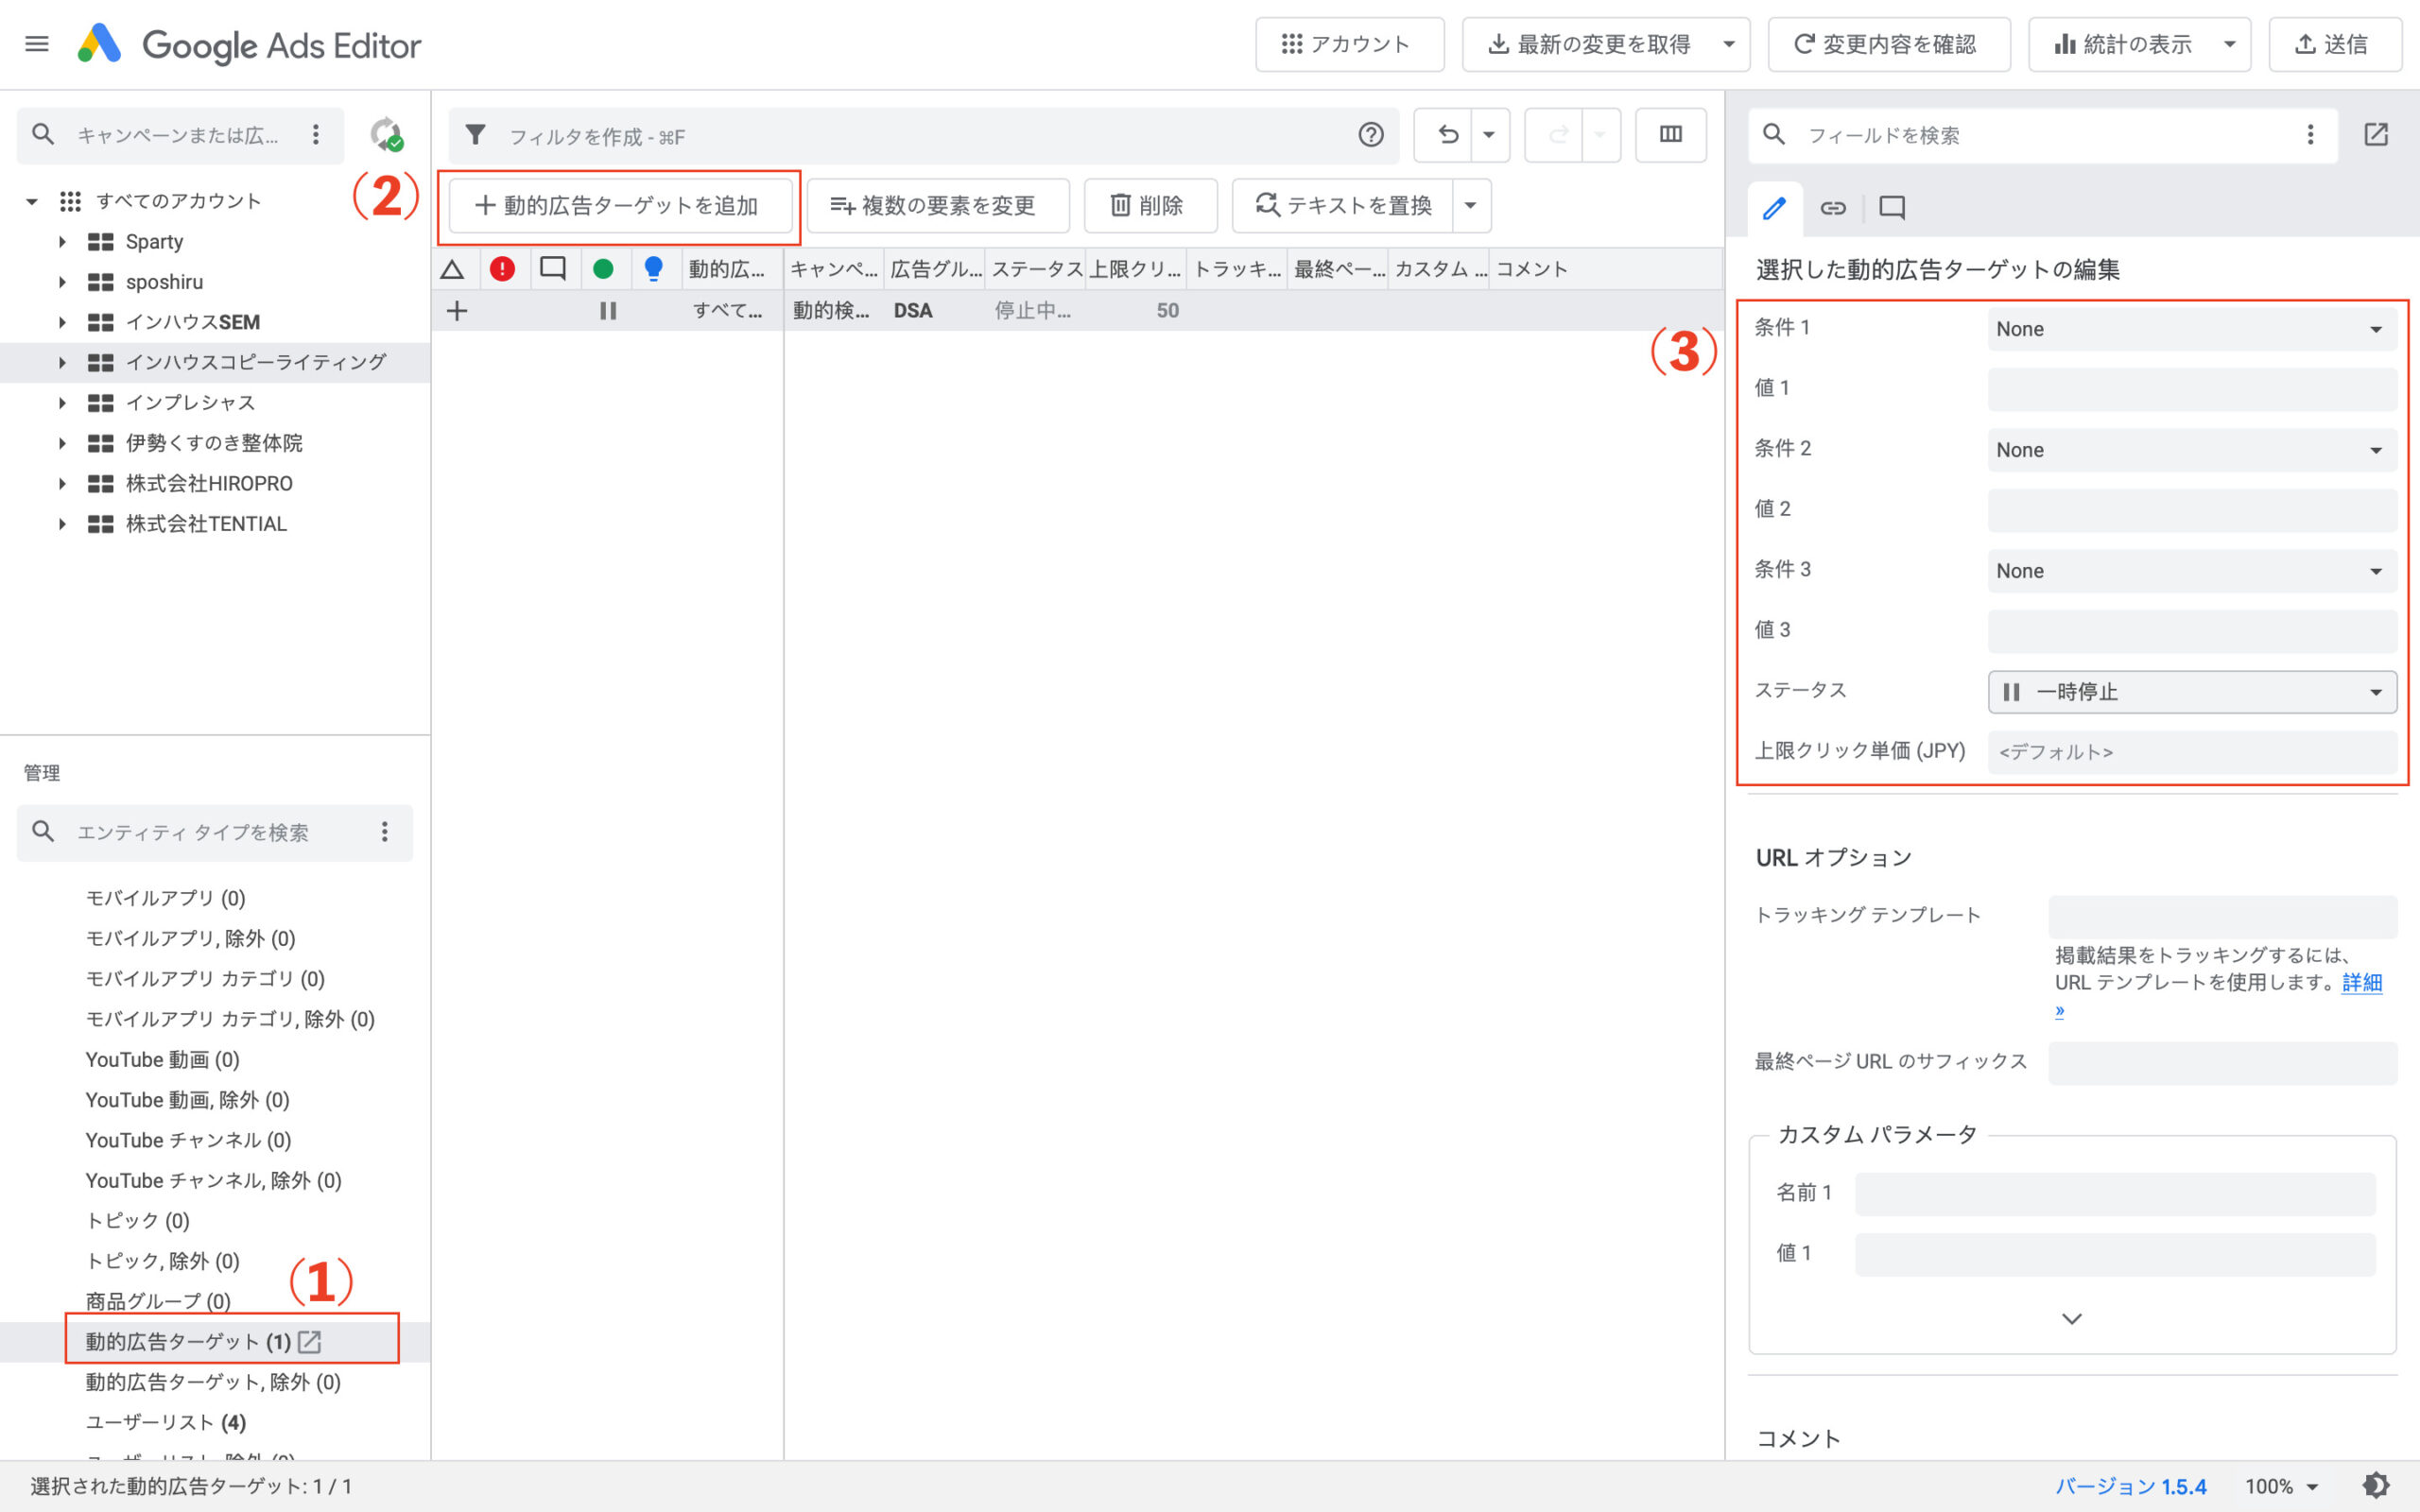The width and height of the screenshot is (2420, 1512).
Task: Open the hamburger menu icon top left
Action: click(x=37, y=43)
